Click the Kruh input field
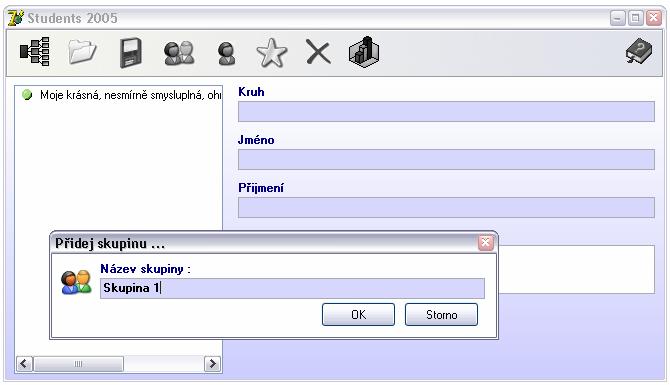670x385 pixels. (x=446, y=112)
